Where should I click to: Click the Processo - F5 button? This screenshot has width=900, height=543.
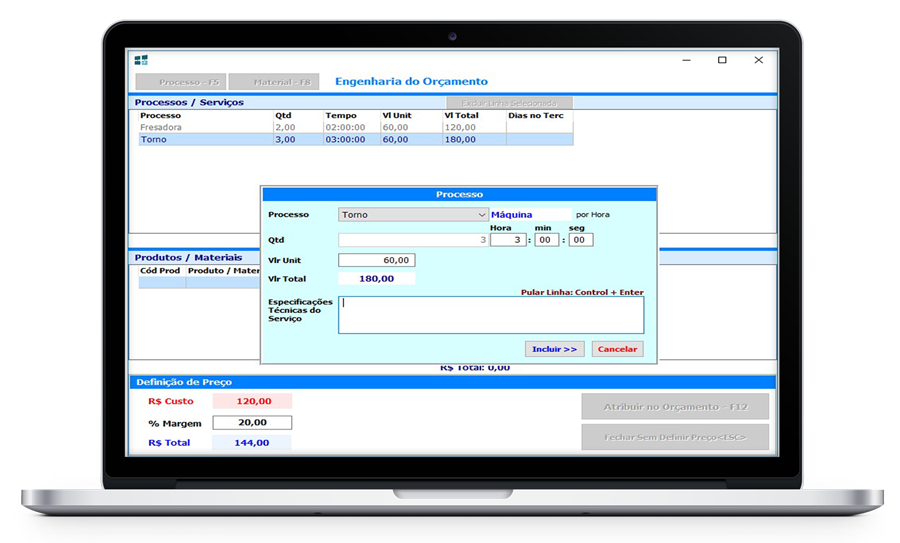pos(181,82)
